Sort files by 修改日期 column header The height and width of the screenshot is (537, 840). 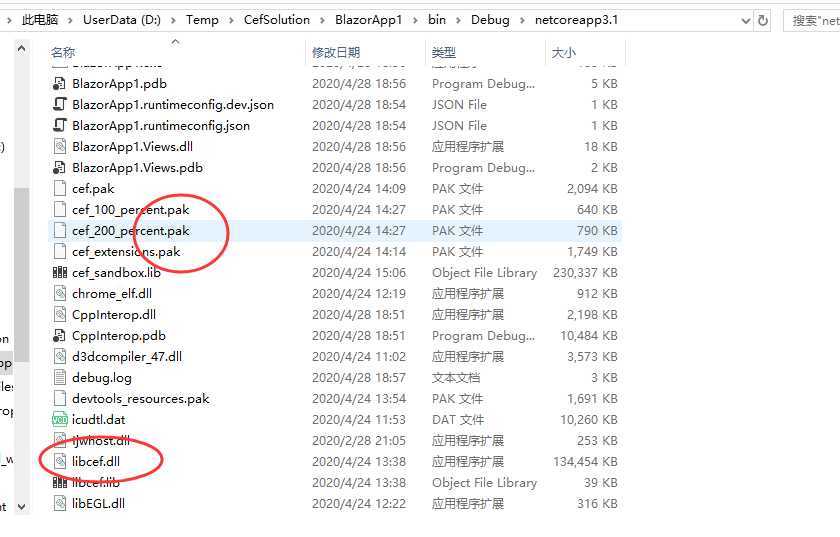[336, 53]
